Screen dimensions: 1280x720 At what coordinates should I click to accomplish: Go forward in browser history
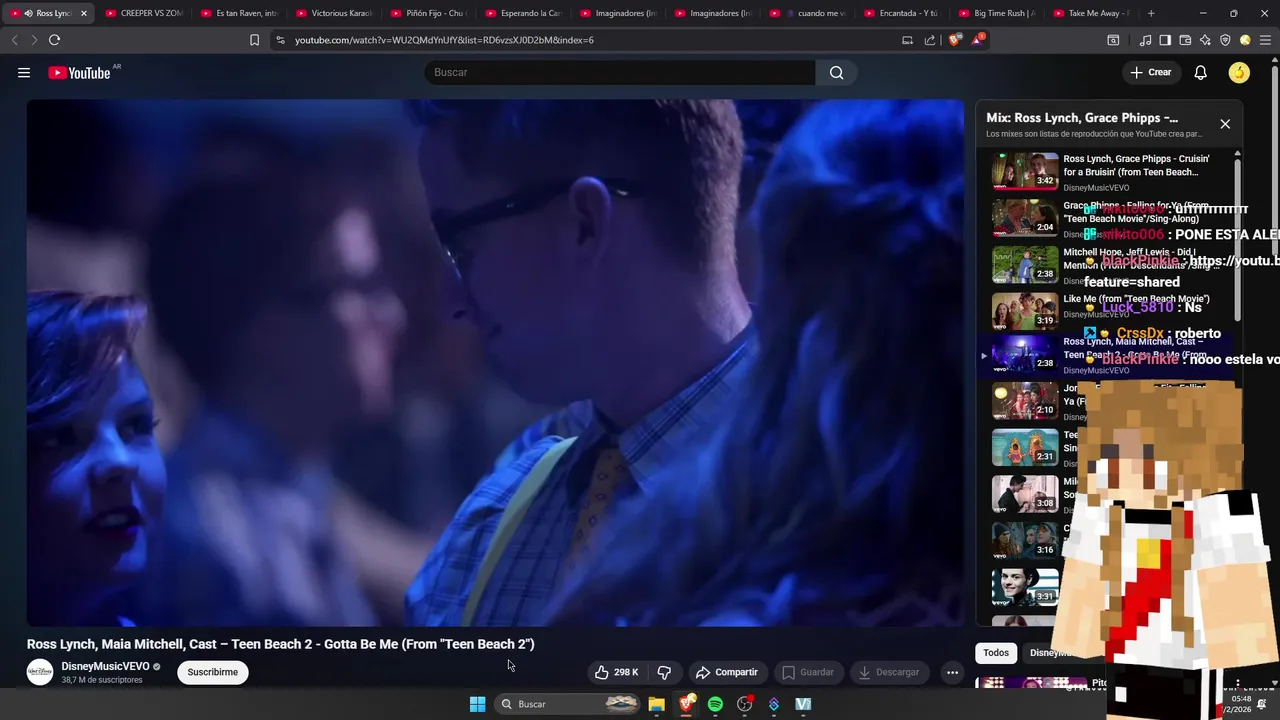coord(34,40)
